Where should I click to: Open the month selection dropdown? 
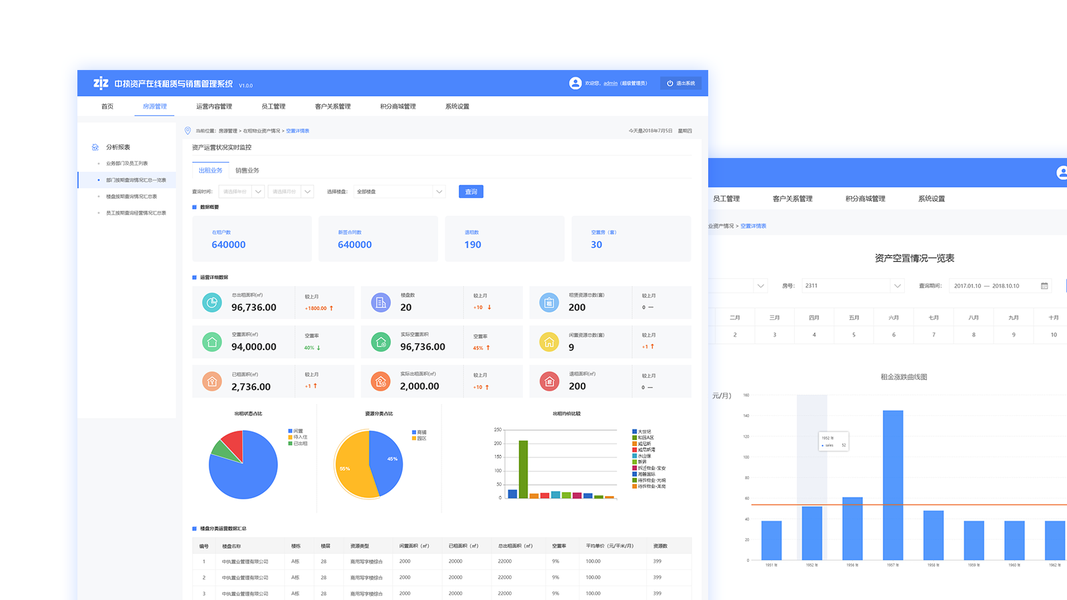pyautogui.click(x=291, y=192)
